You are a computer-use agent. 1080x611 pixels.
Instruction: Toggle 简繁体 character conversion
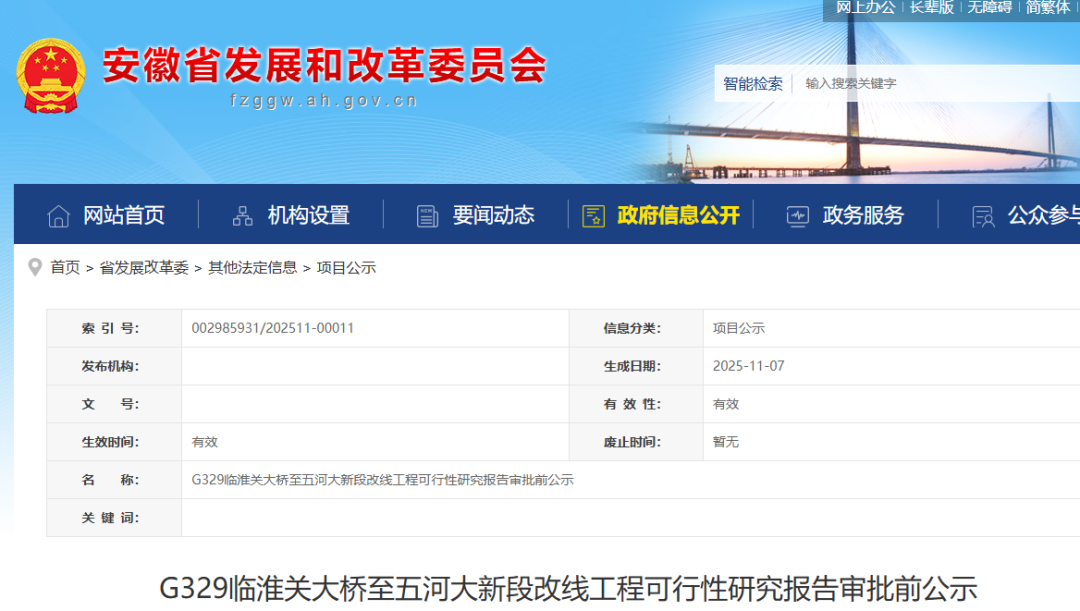(x=1048, y=7)
